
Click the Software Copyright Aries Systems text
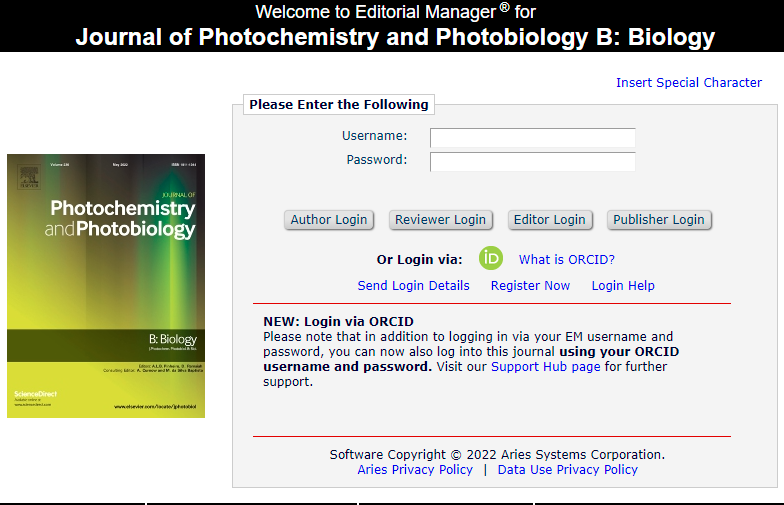(x=497, y=455)
